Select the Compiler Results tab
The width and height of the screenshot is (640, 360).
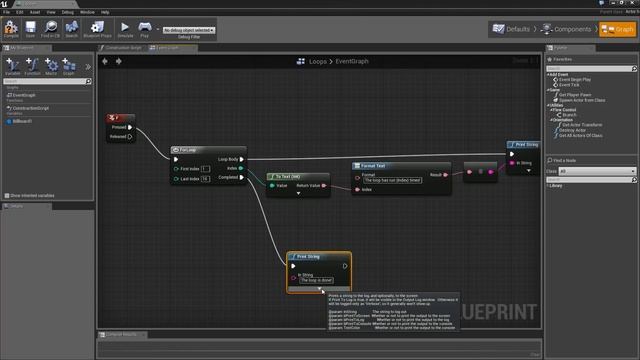pyautogui.click(x=121, y=335)
